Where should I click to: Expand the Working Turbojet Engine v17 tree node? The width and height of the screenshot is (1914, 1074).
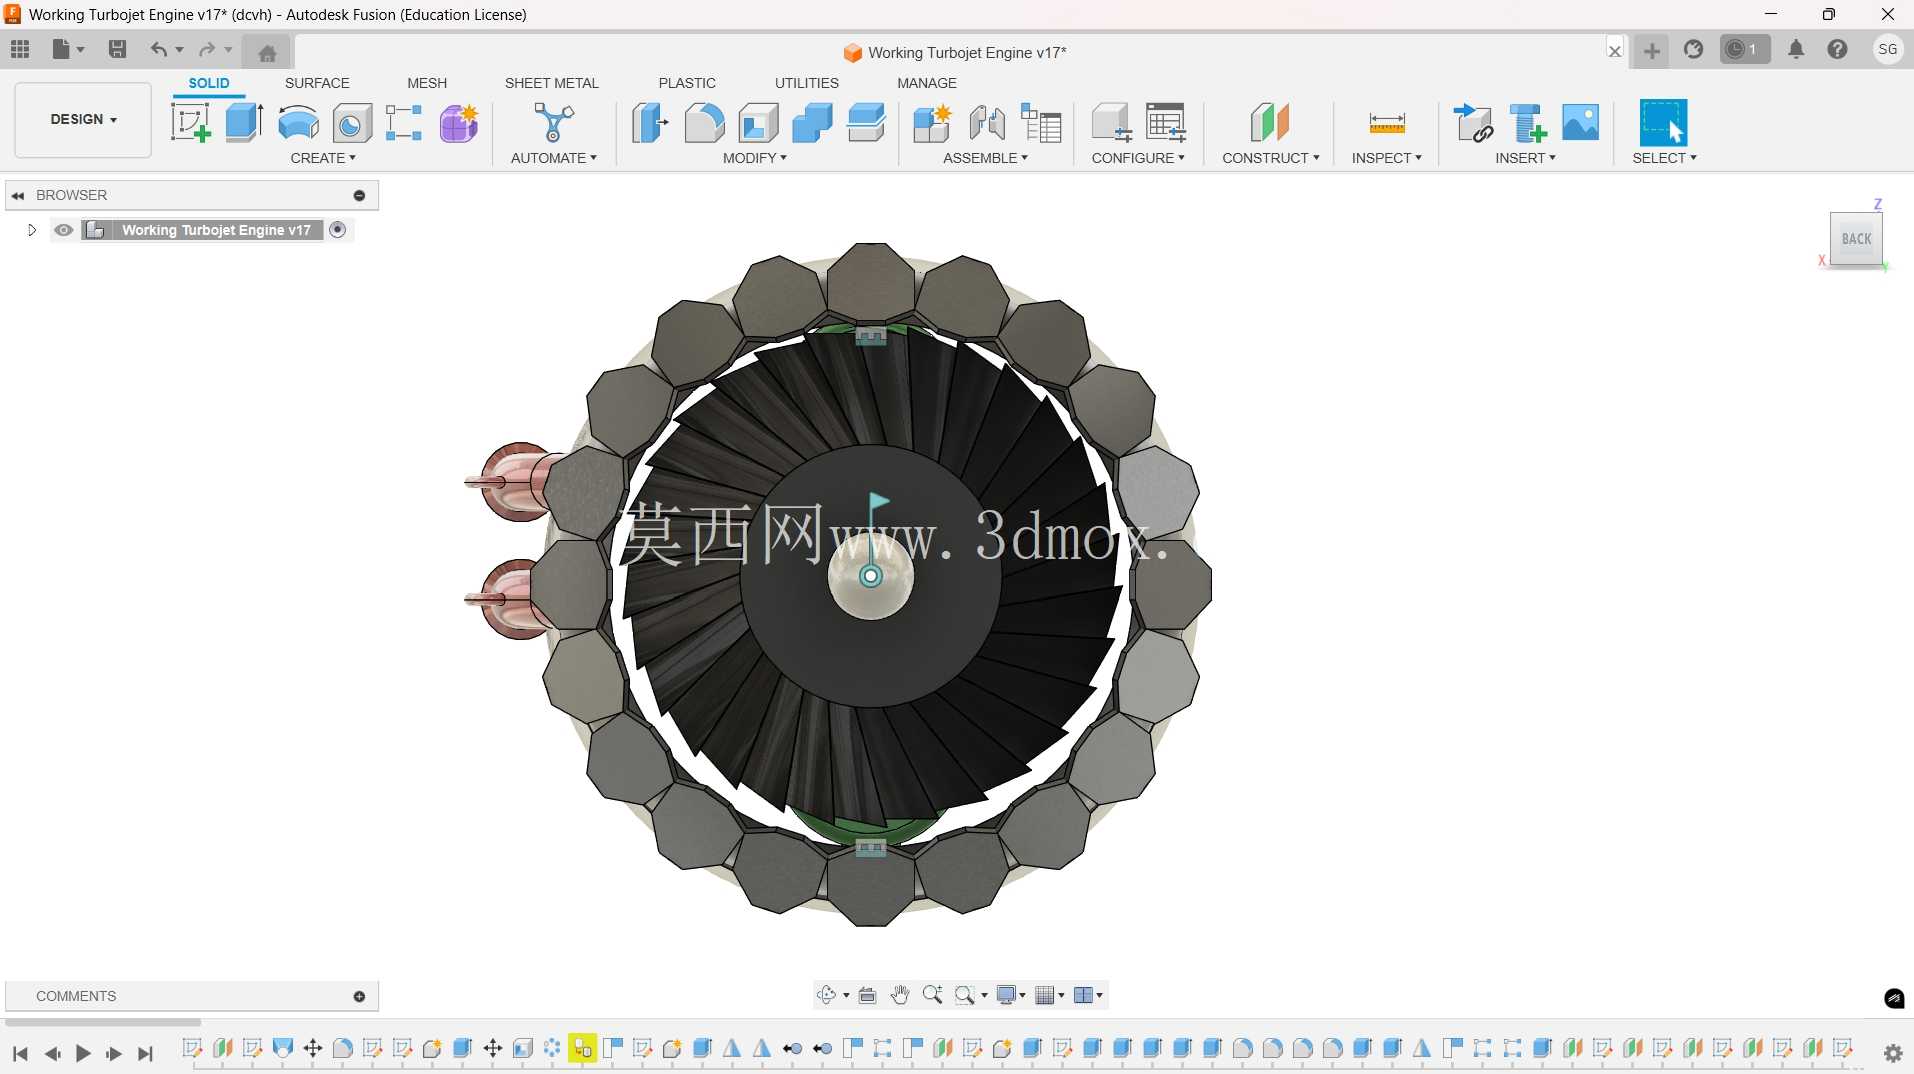(32, 230)
